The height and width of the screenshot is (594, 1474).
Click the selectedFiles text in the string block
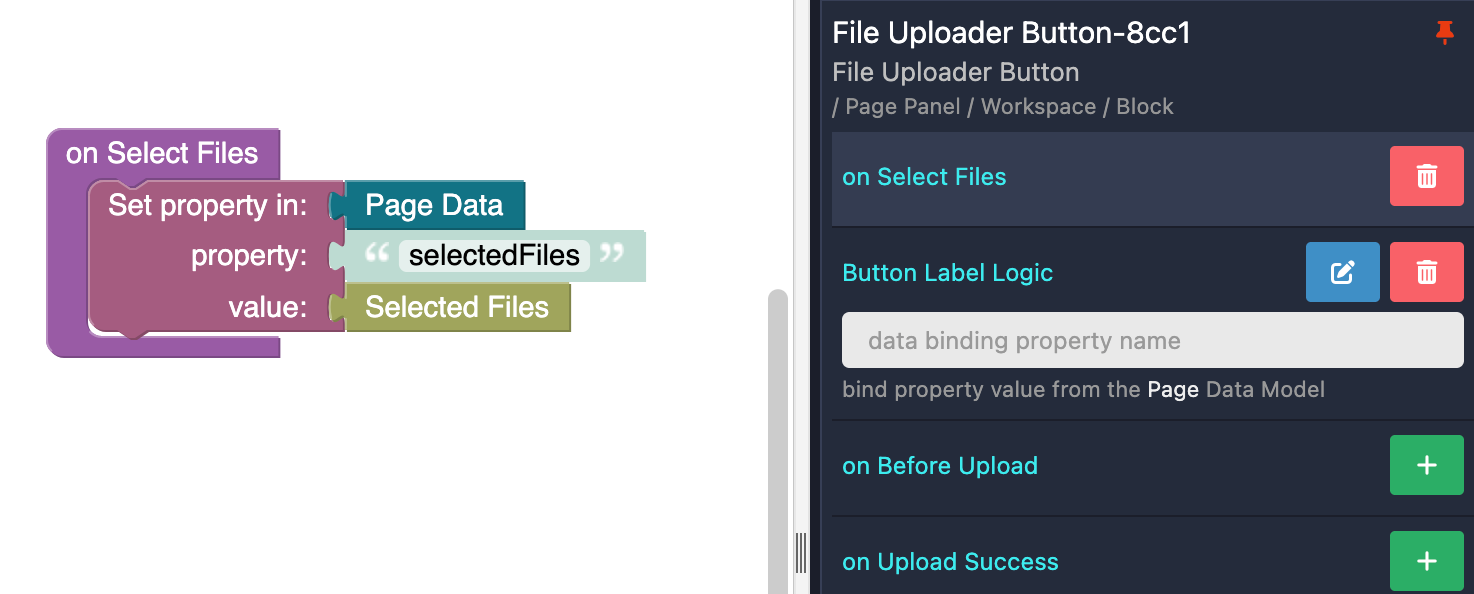[494, 256]
